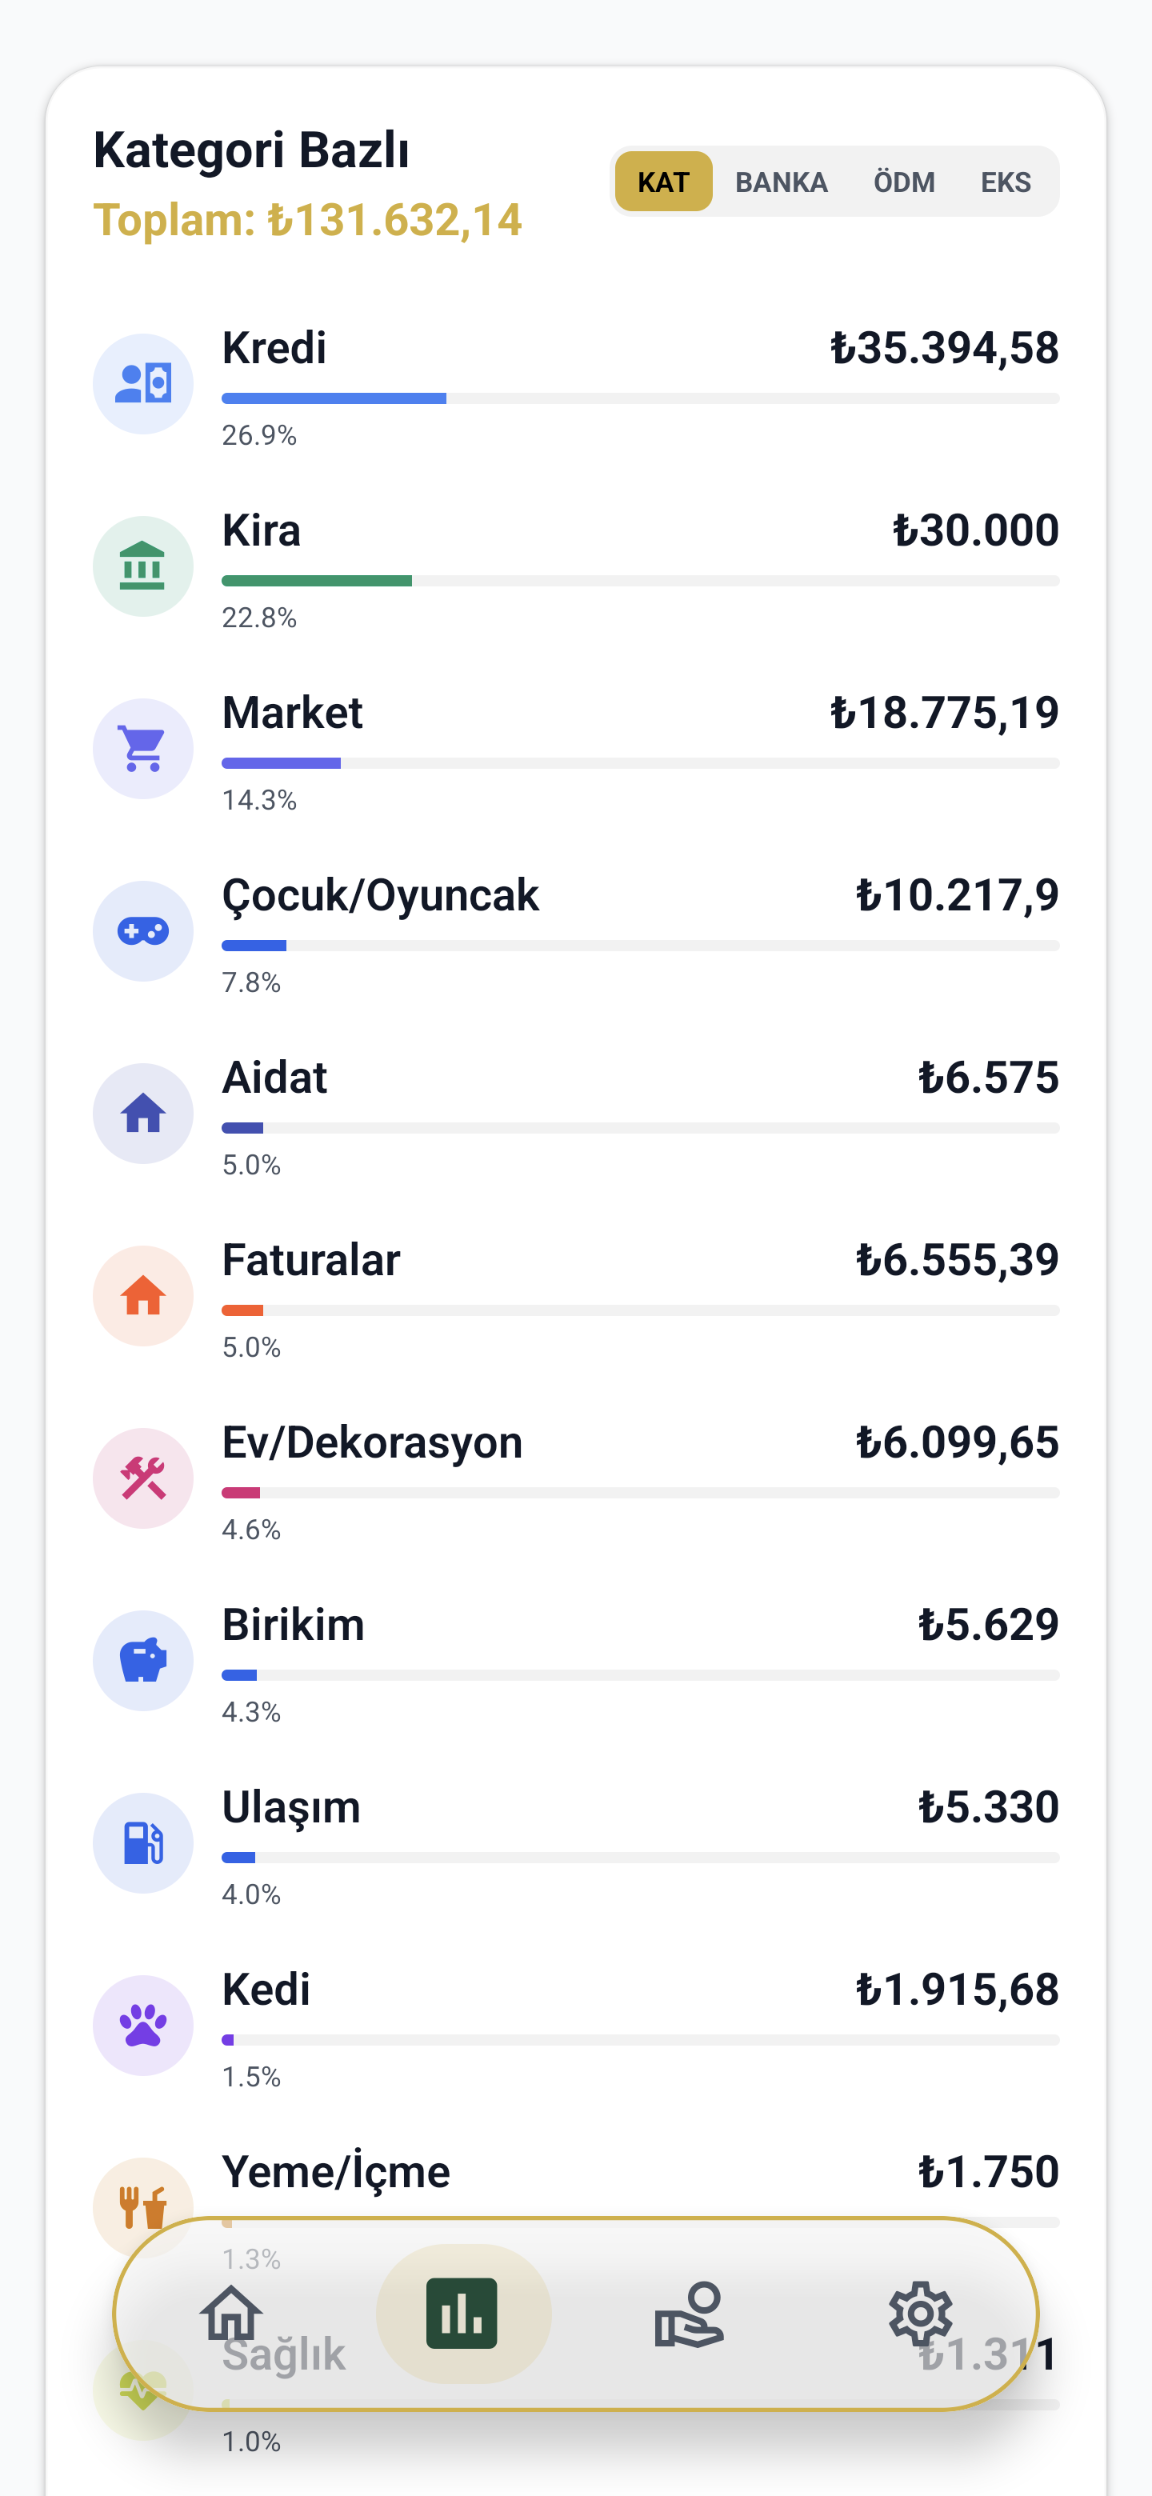The width and height of the screenshot is (1152, 2496).
Task: Switch to the BANKA tab
Action: pyautogui.click(x=781, y=182)
